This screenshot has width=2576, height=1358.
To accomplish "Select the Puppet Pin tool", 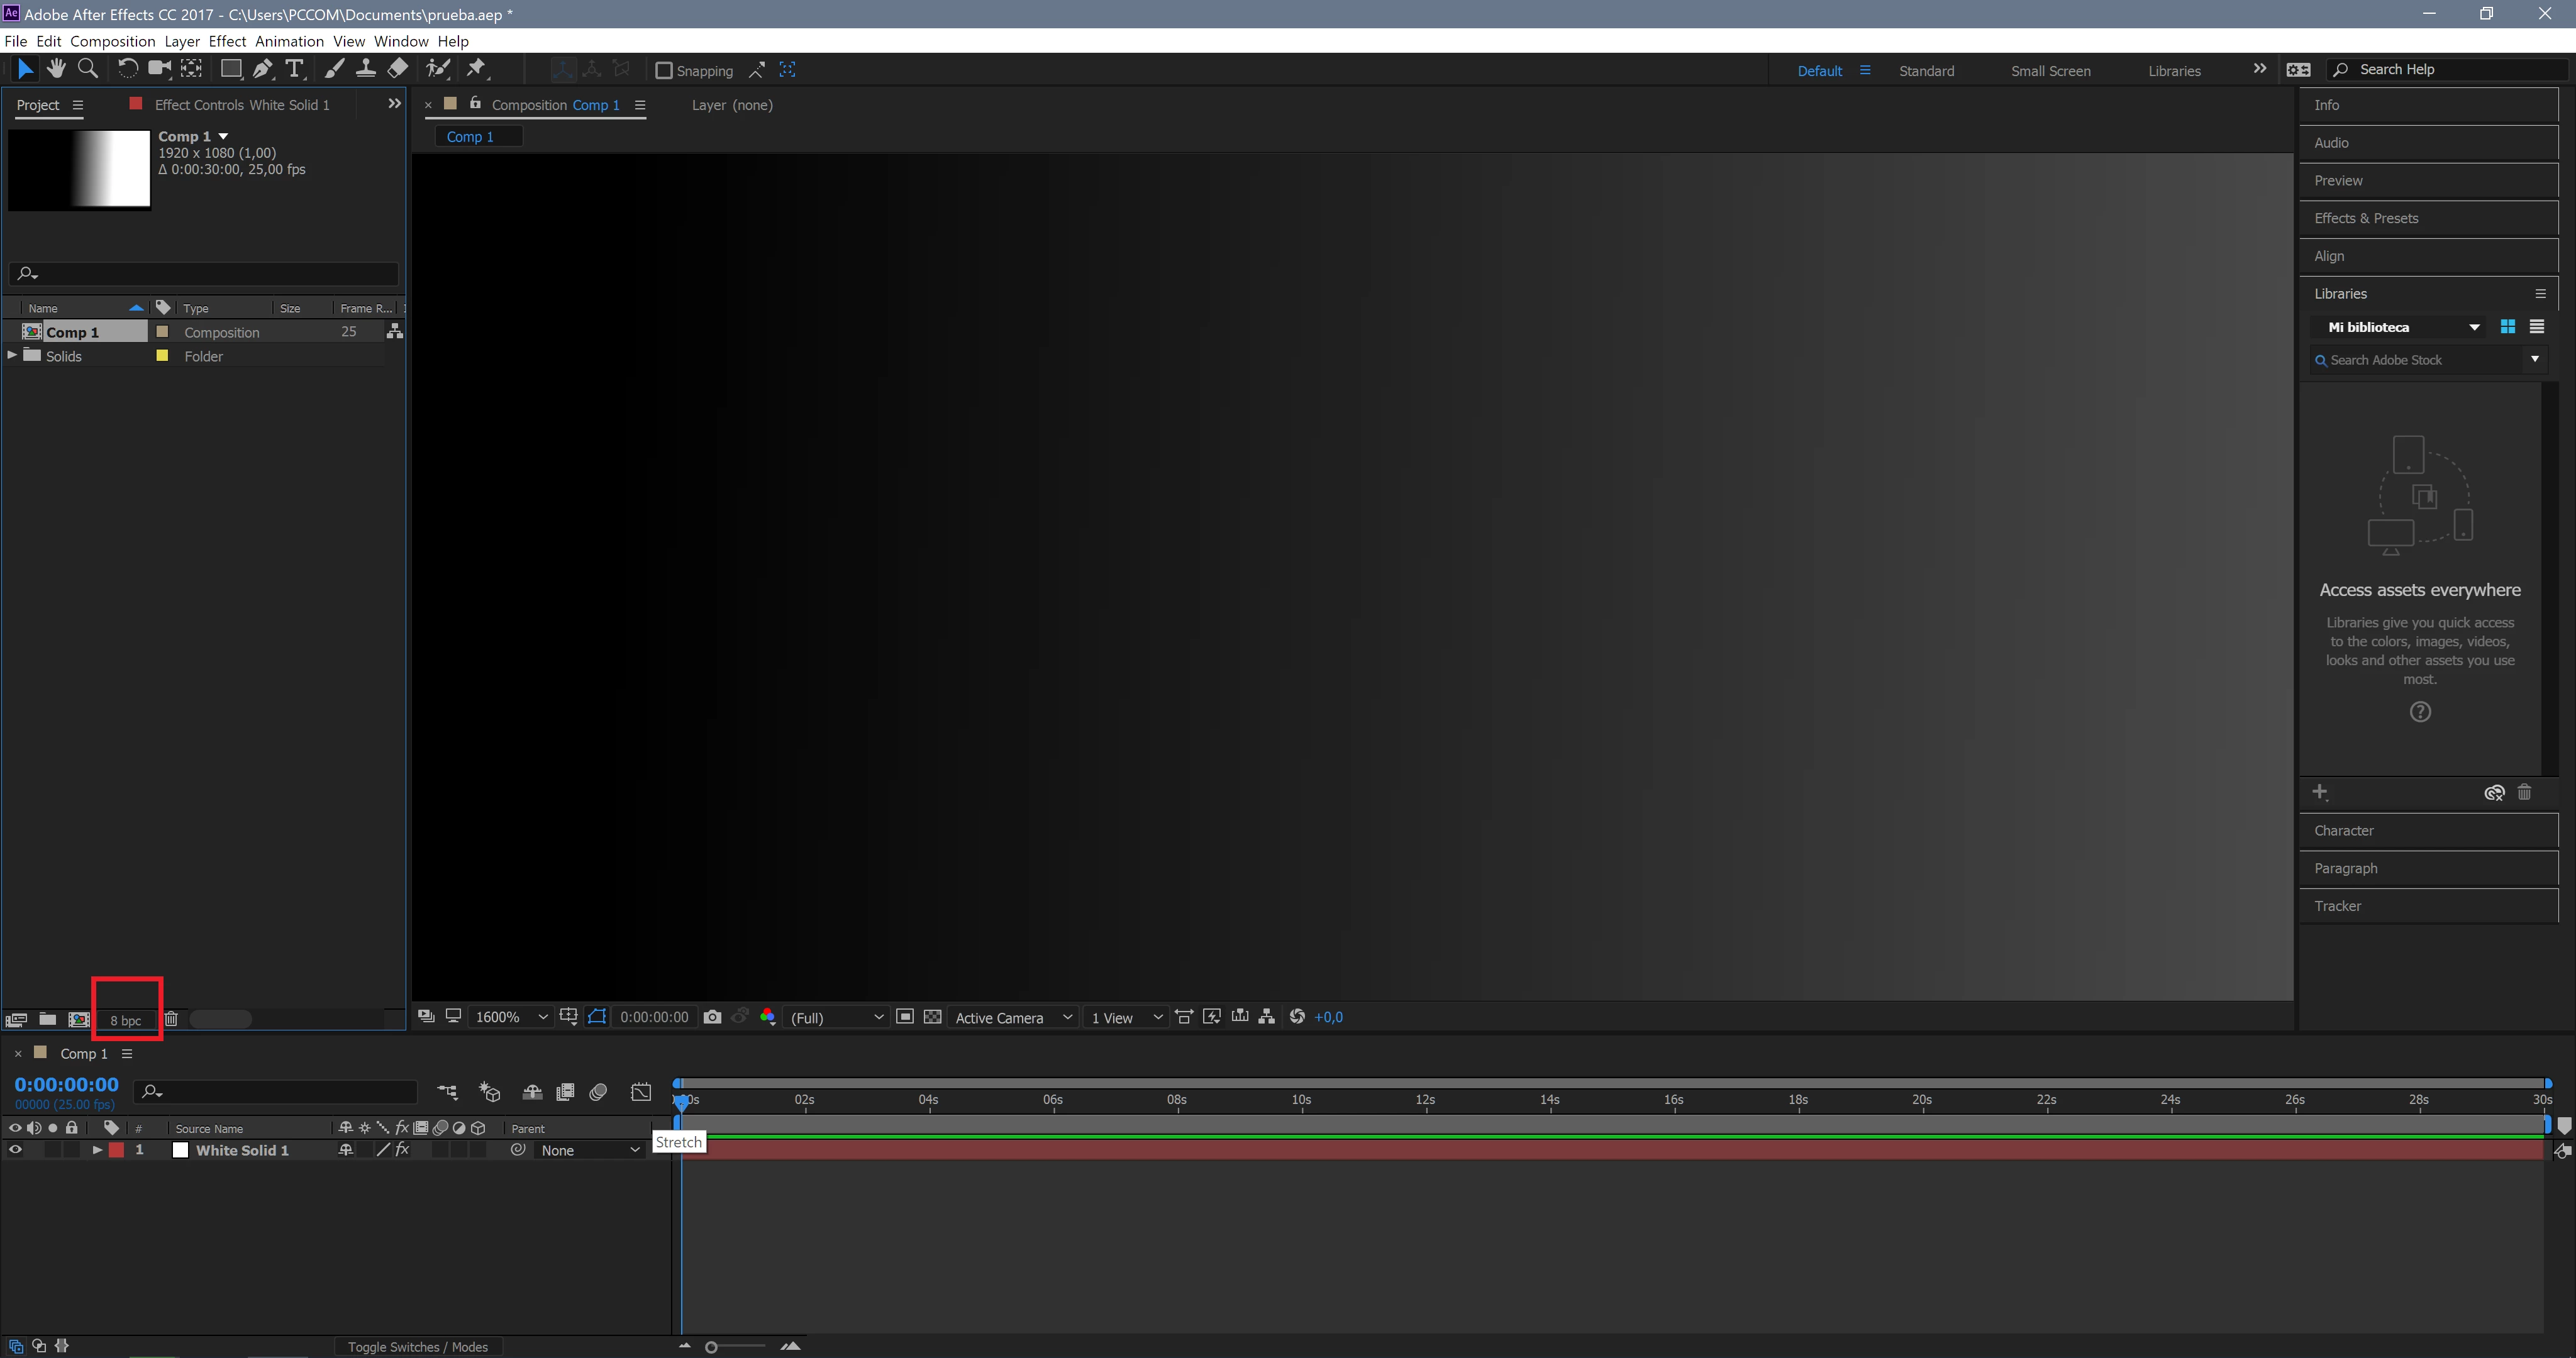I will point(476,69).
